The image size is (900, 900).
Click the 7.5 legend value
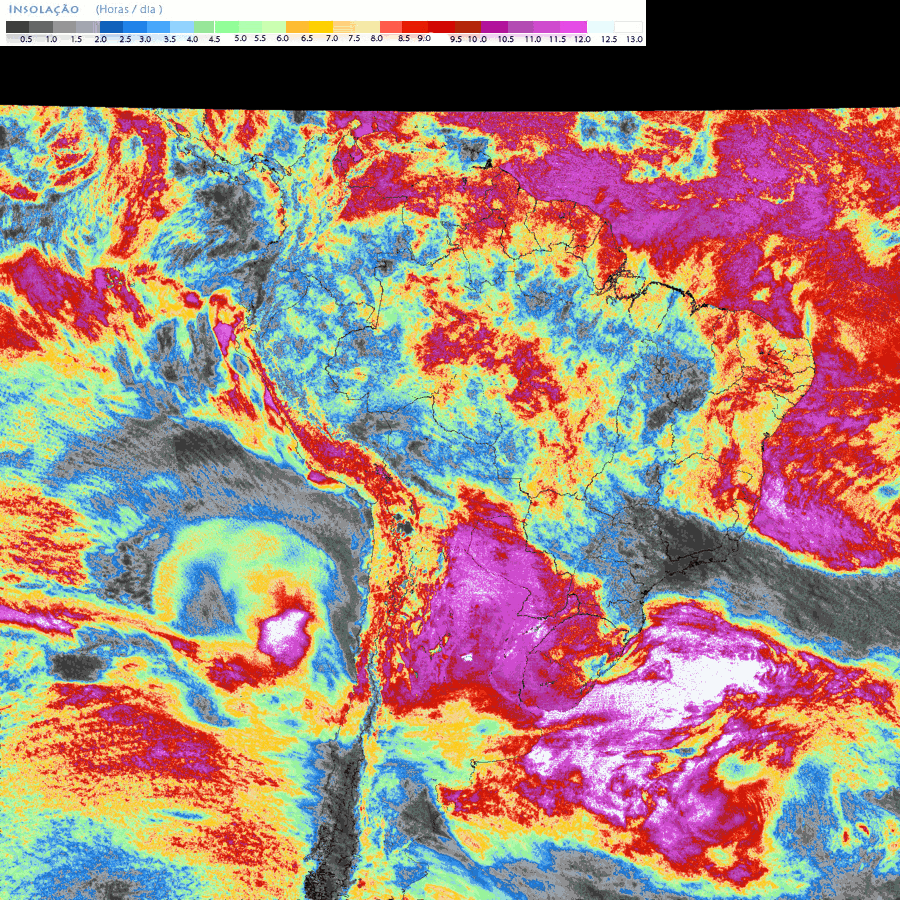pos(354,38)
